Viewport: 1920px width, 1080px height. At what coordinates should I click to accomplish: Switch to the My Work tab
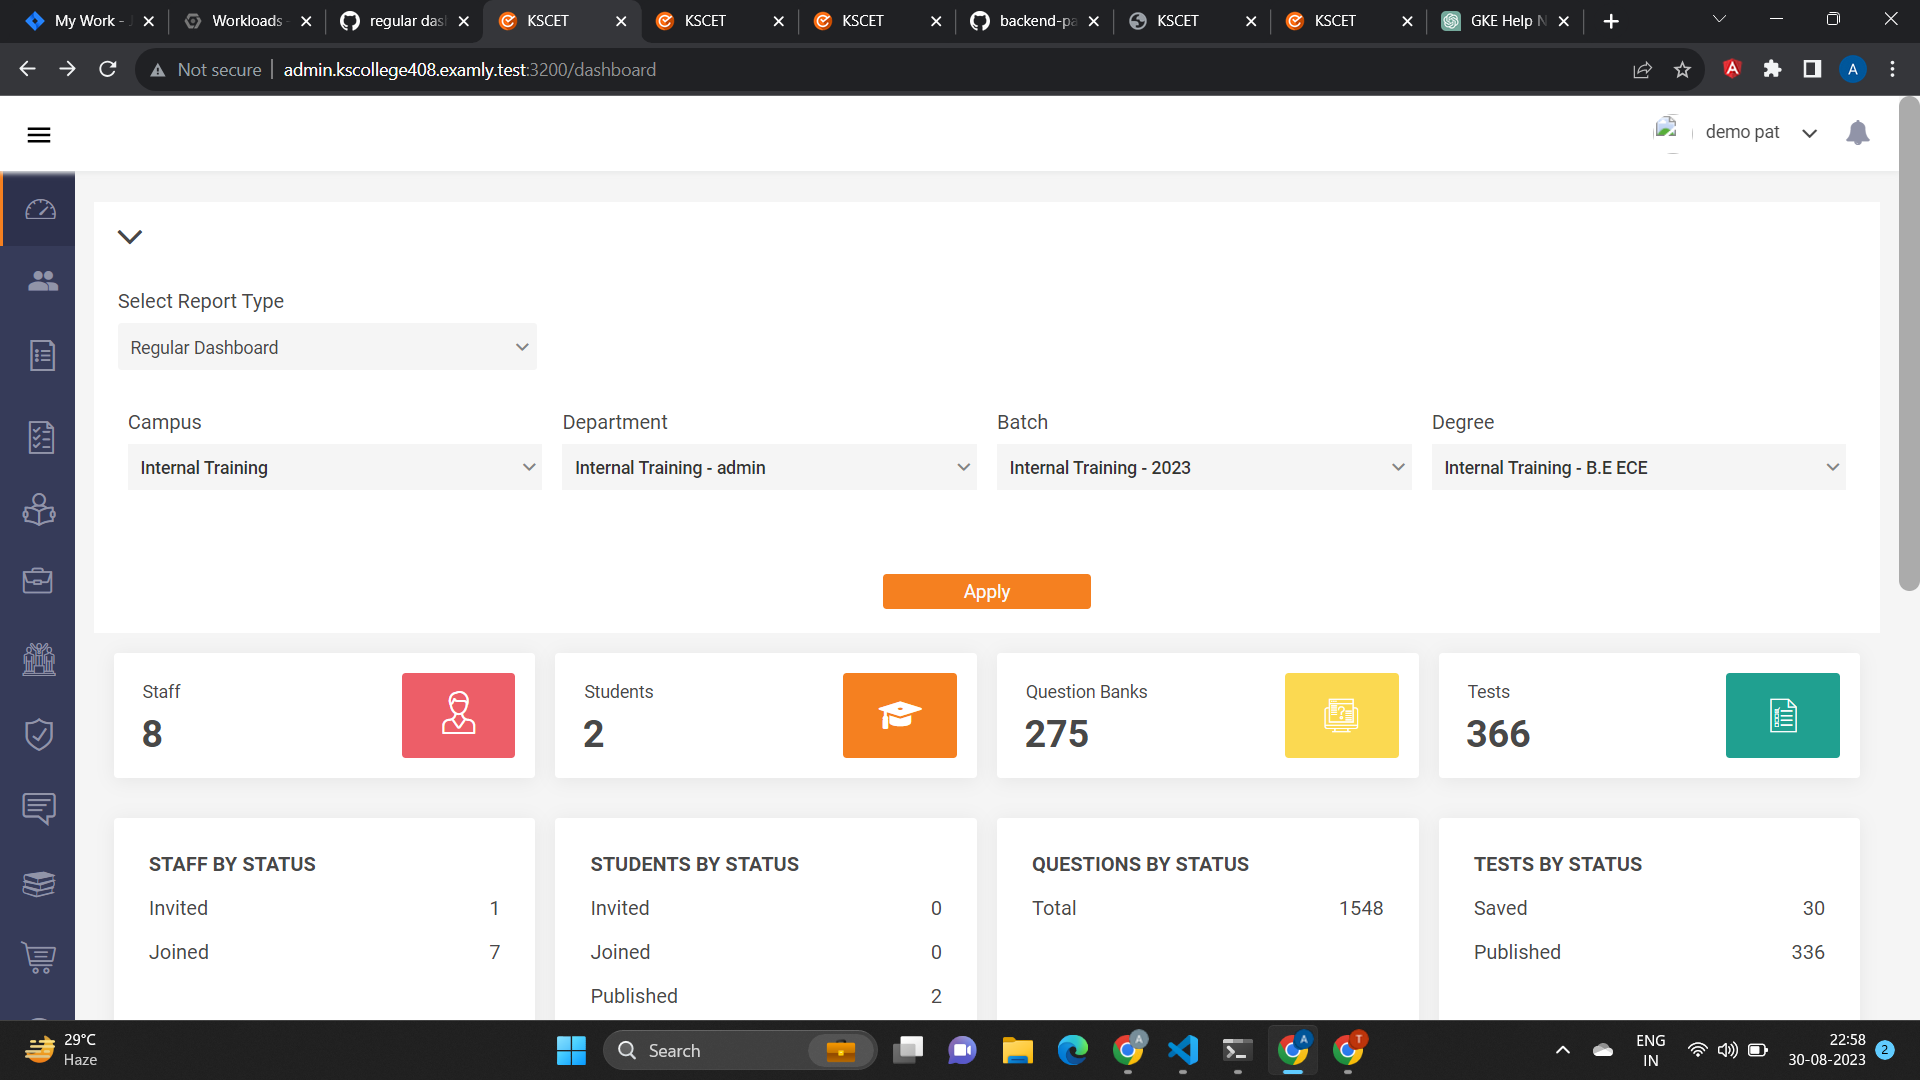point(89,21)
